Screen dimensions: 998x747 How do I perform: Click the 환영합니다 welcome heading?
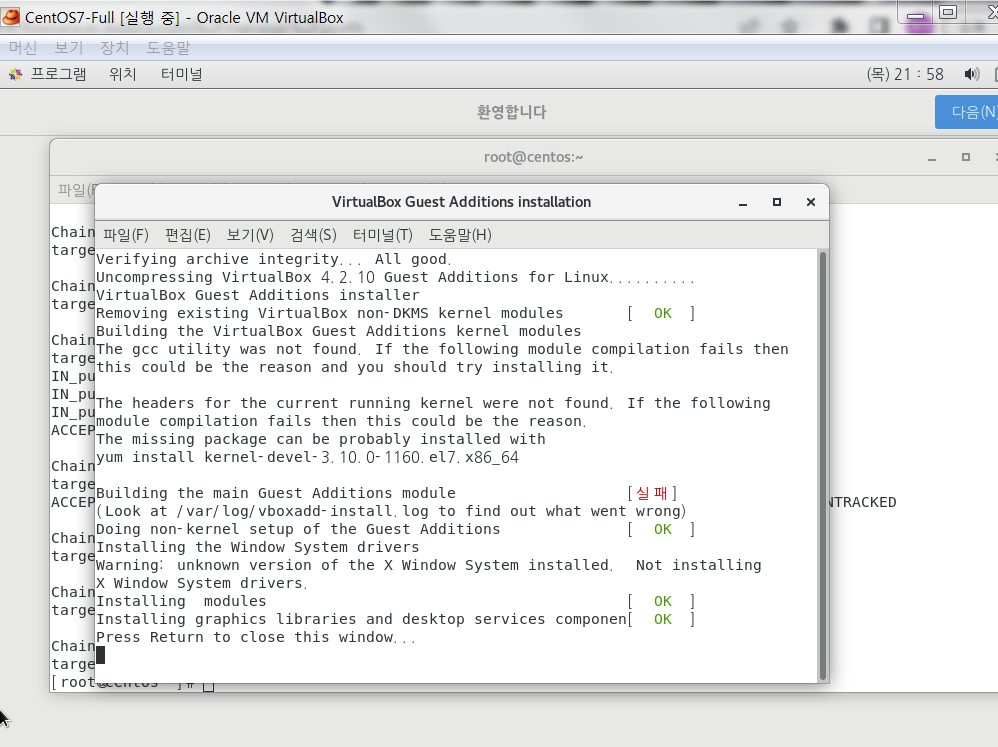coord(512,113)
